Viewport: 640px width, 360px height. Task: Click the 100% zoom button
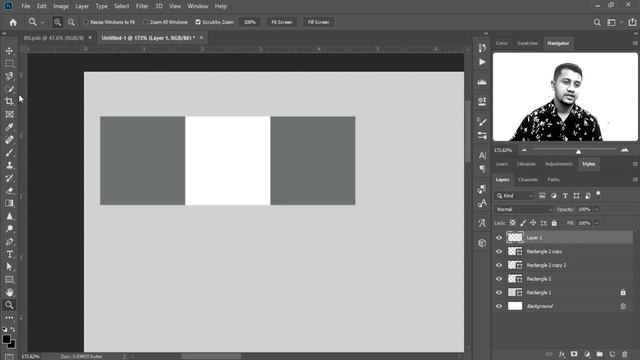[x=249, y=22]
